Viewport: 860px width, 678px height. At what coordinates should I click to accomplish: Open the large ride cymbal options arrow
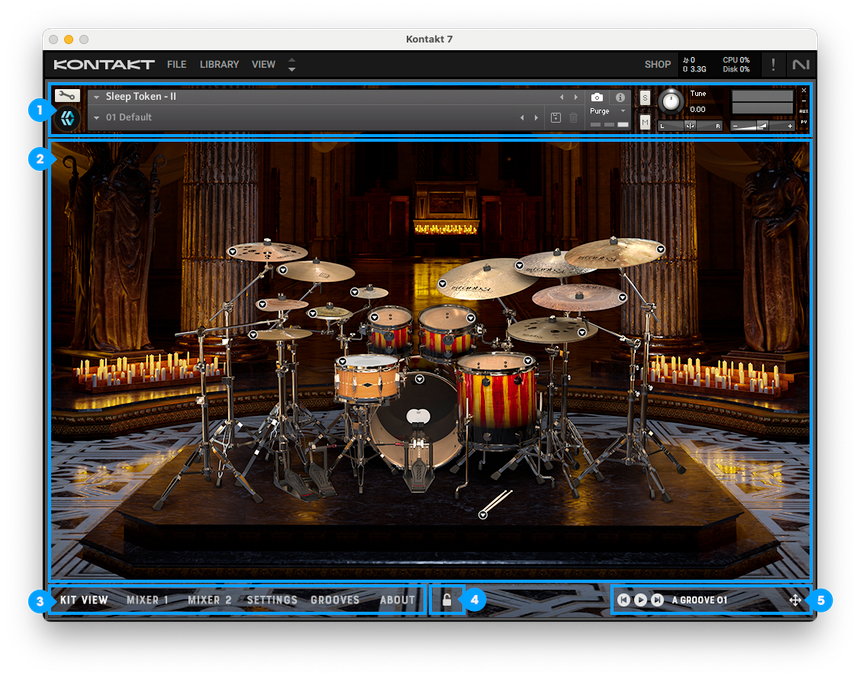click(442, 284)
